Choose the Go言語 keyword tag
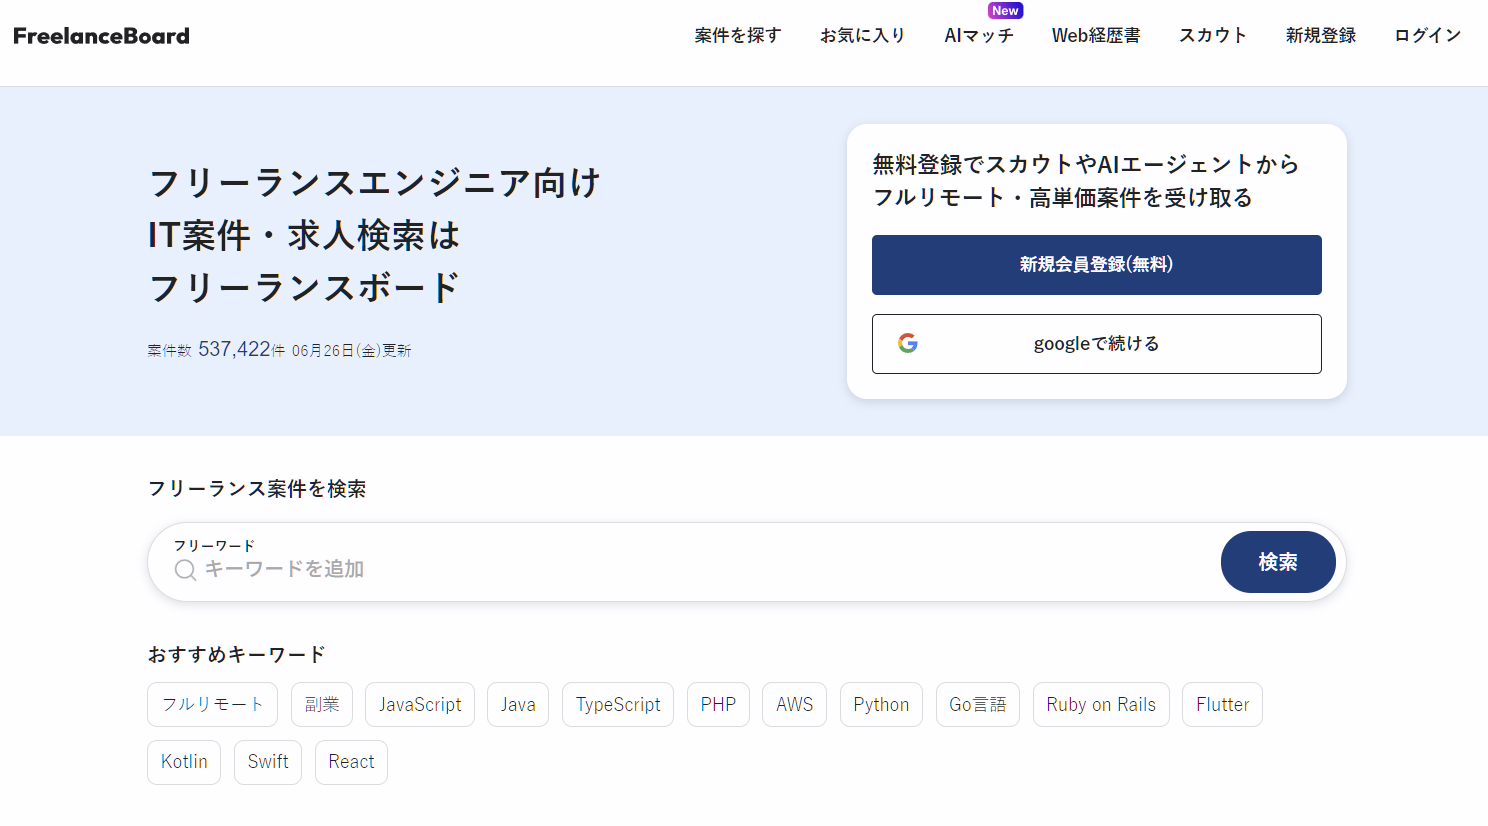 978,705
